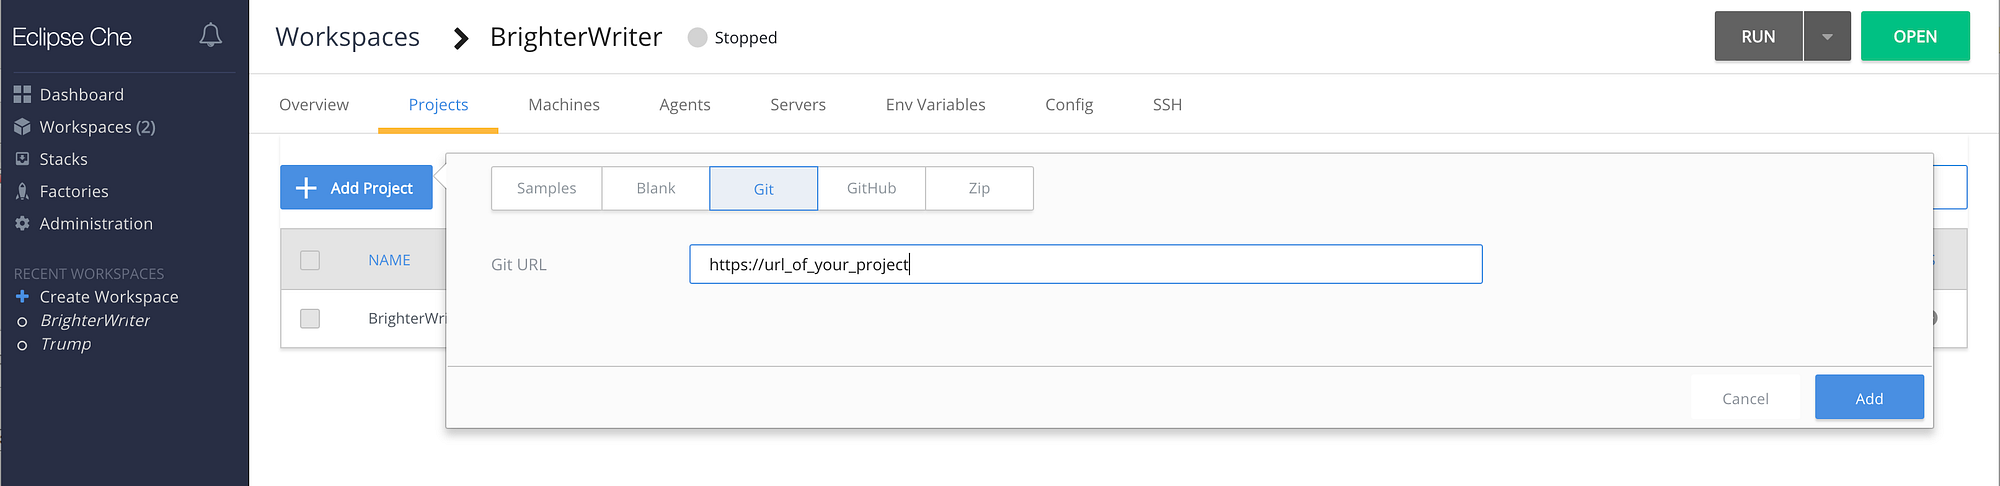The image size is (2000, 486).
Task: Click the notifications bell icon
Action: pos(210,36)
